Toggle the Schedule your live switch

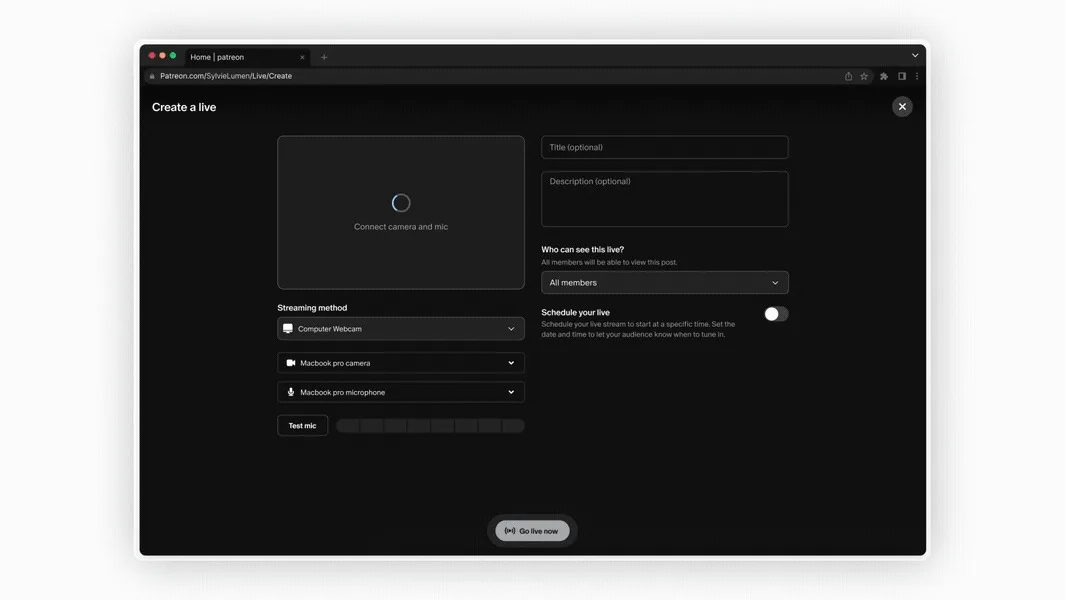point(776,314)
